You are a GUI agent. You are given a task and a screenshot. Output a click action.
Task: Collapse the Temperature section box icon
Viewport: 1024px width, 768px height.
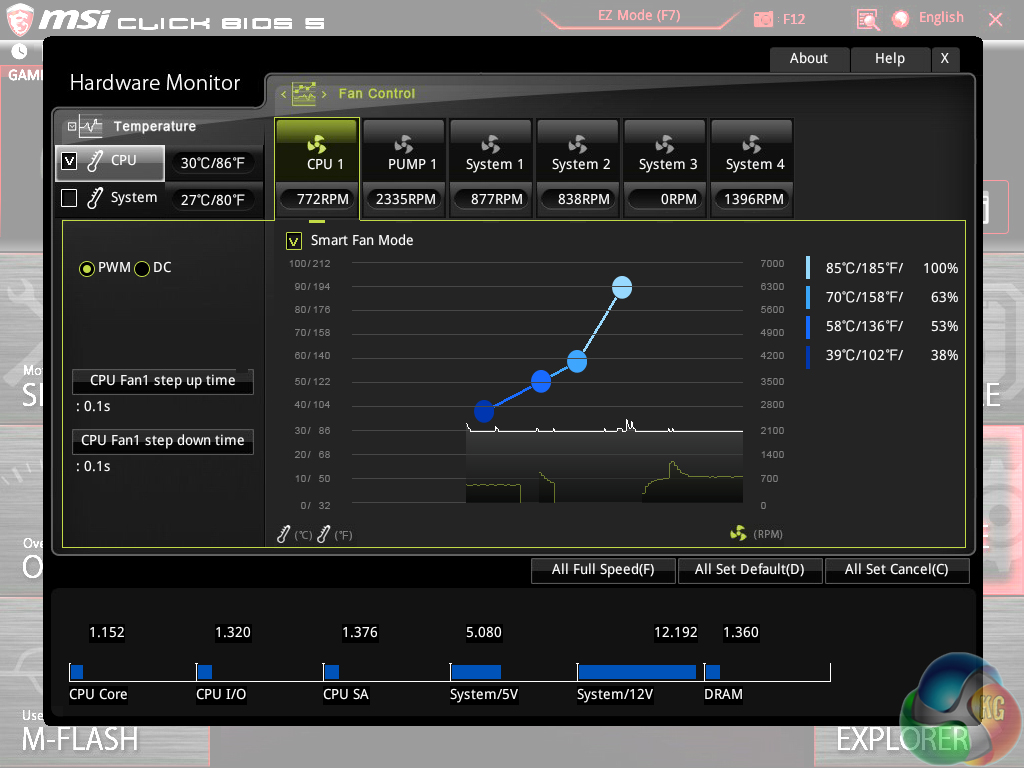point(72,127)
